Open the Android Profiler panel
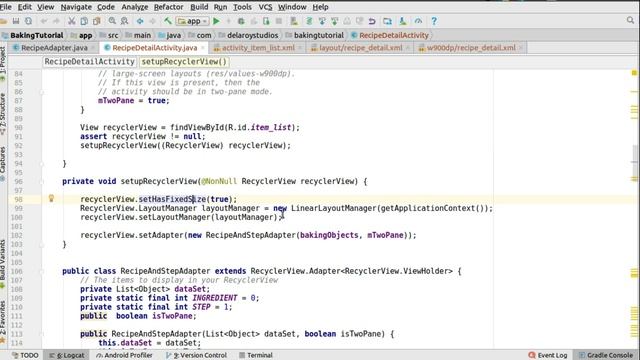This screenshot has height=360, width=640. pos(124,355)
